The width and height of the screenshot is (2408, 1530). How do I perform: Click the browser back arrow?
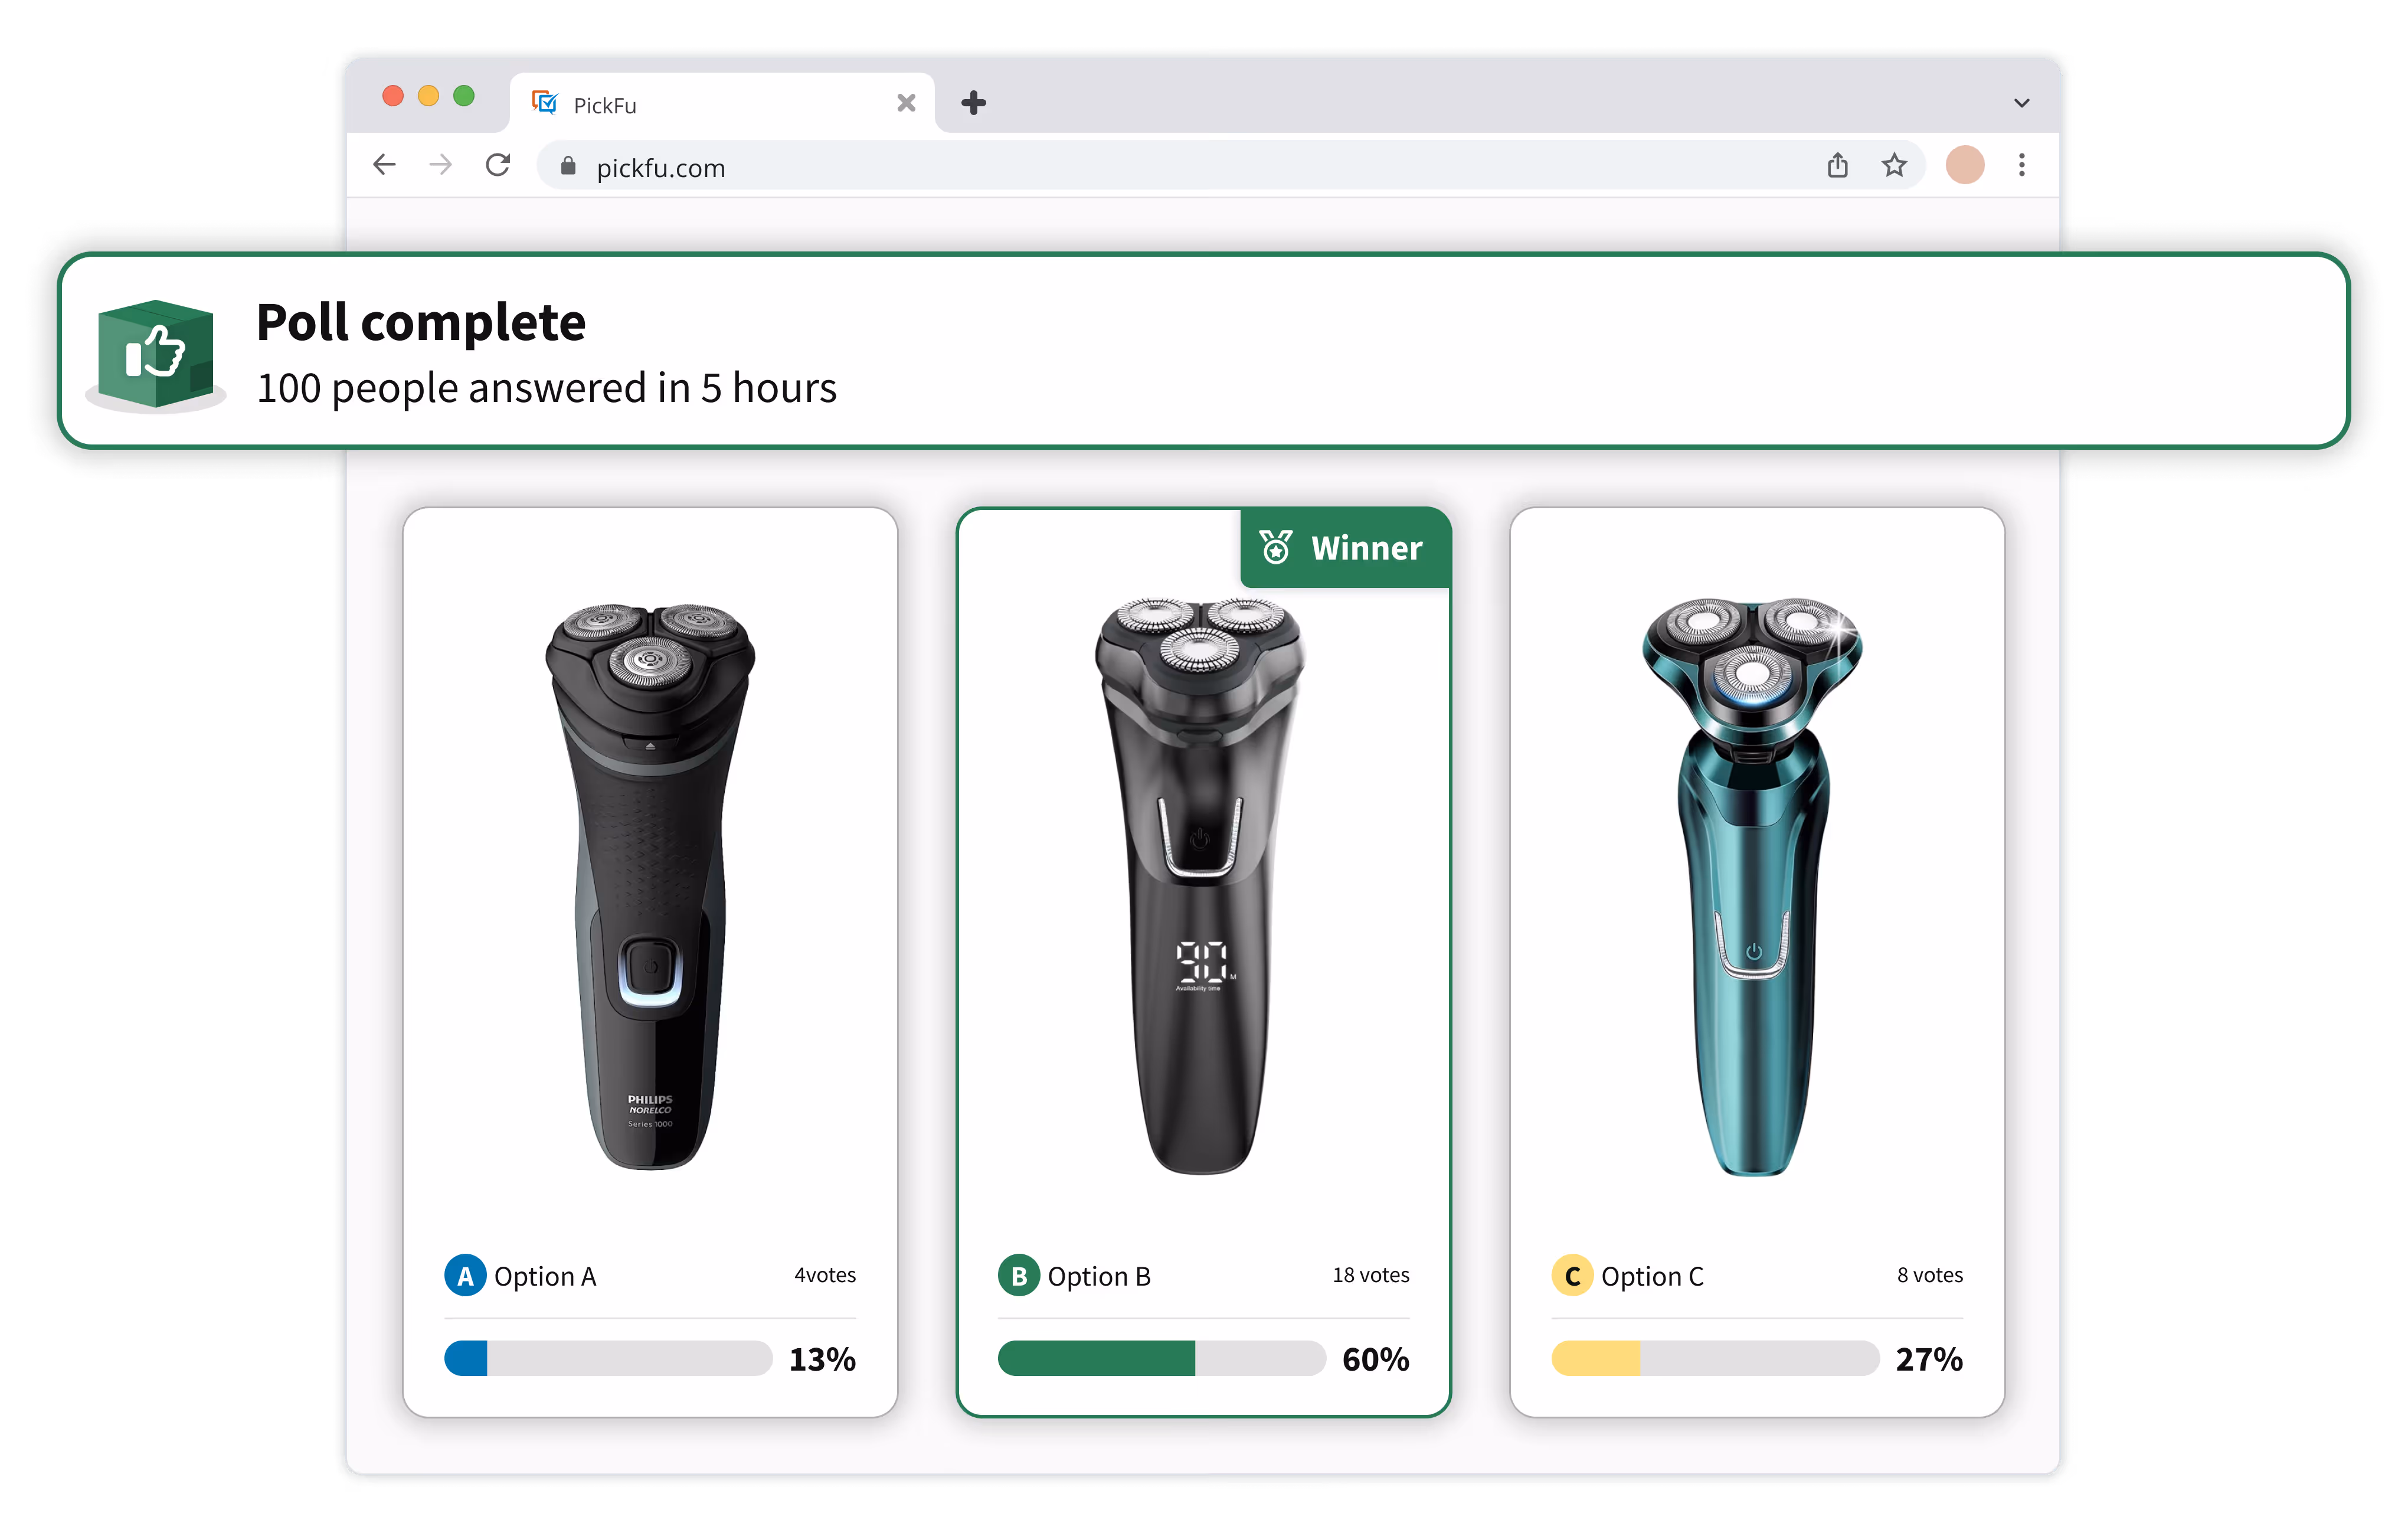(x=384, y=165)
